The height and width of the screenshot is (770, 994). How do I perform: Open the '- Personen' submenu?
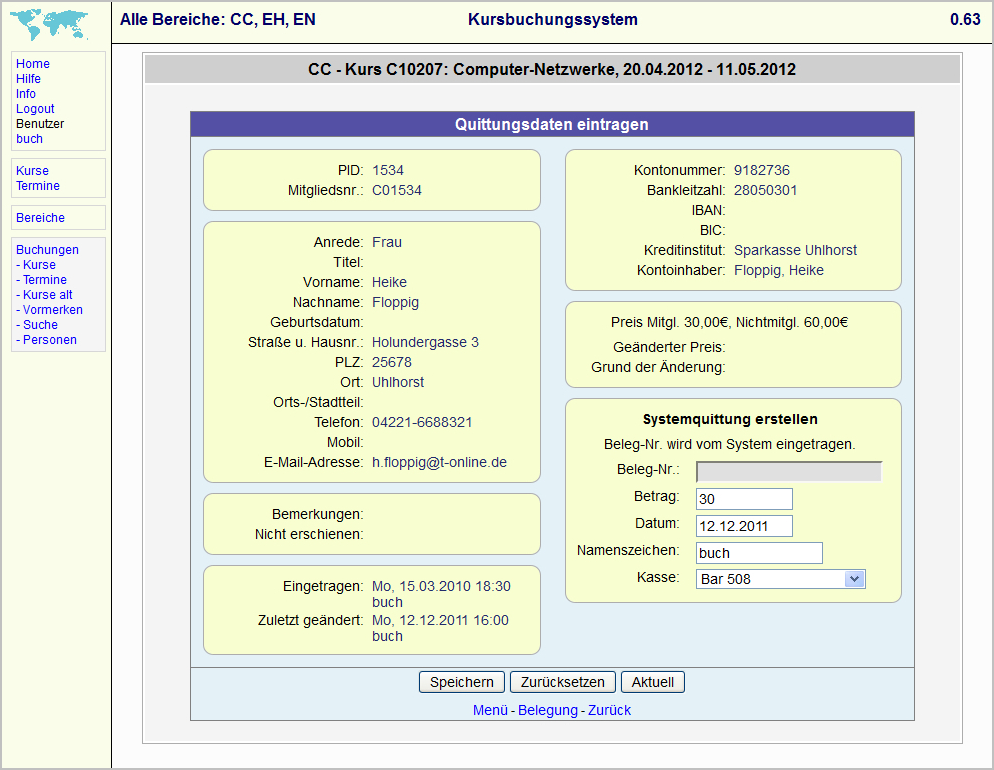pyautogui.click(x=46, y=340)
